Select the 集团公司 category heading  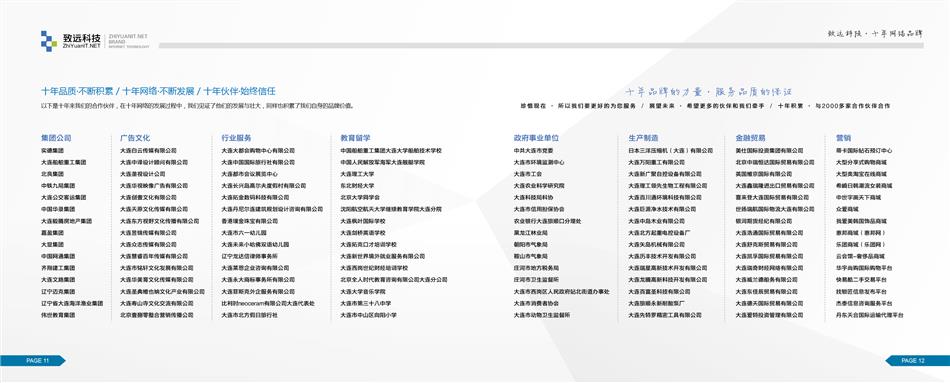tap(56, 138)
